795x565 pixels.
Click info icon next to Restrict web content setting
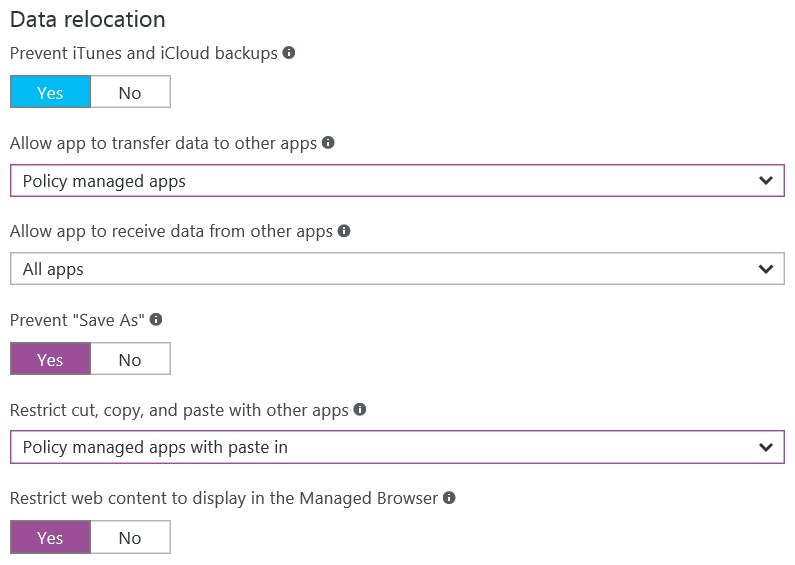pos(449,497)
